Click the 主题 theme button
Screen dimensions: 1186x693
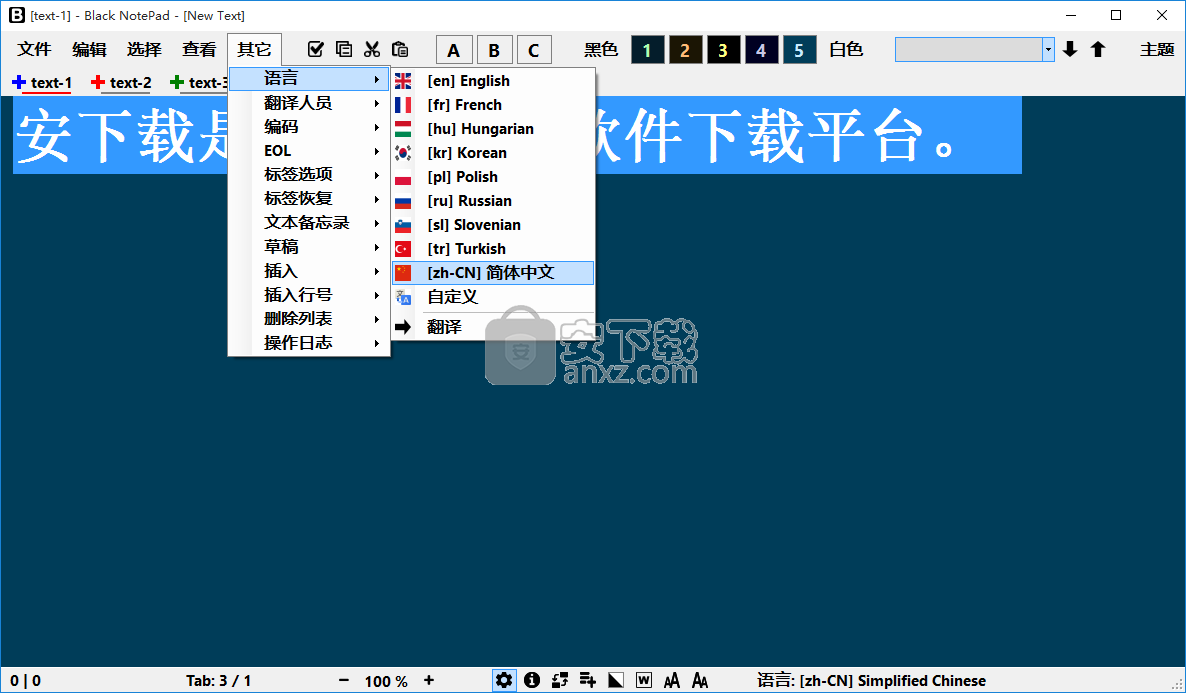click(x=1157, y=49)
